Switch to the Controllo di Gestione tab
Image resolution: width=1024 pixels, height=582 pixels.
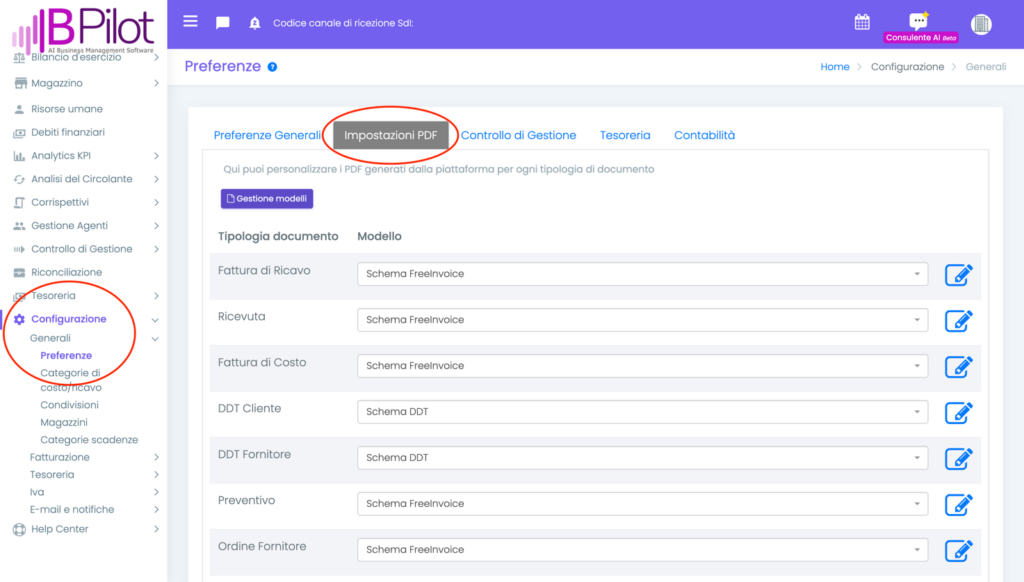click(x=518, y=135)
